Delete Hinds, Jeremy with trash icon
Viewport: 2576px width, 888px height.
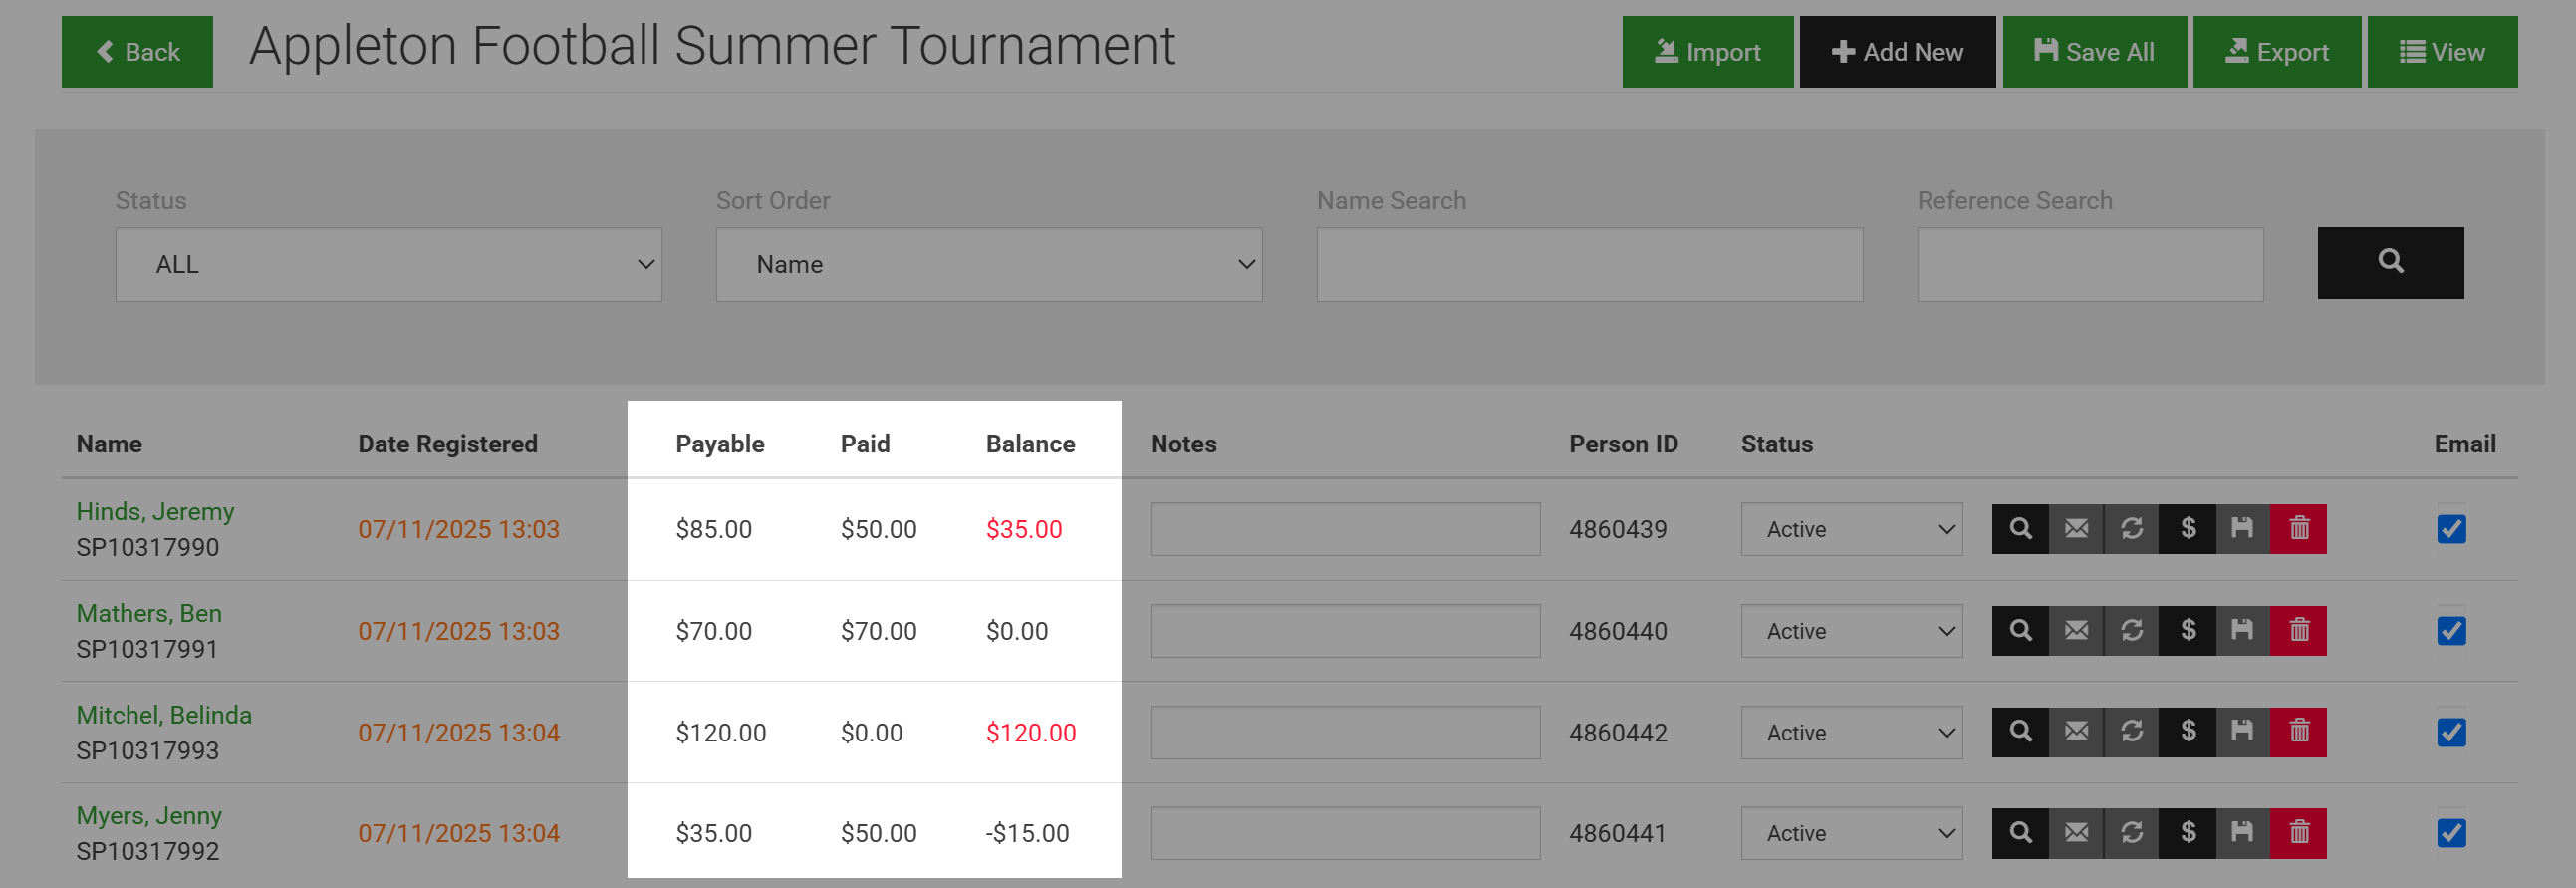click(x=2299, y=529)
